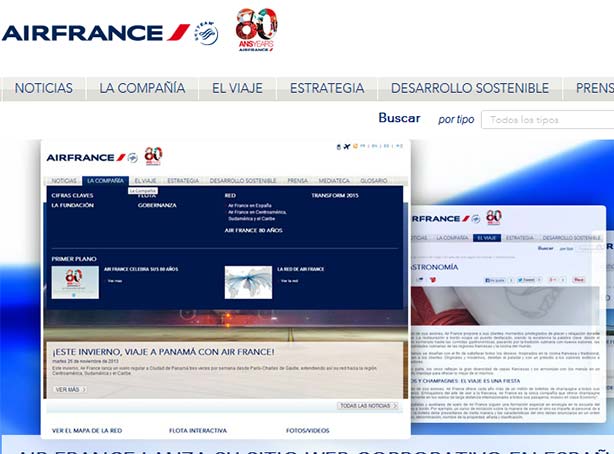Click the 80 years logo inside the front preview
Image resolution: width=614 pixels, height=454 pixels.
[x=153, y=156]
